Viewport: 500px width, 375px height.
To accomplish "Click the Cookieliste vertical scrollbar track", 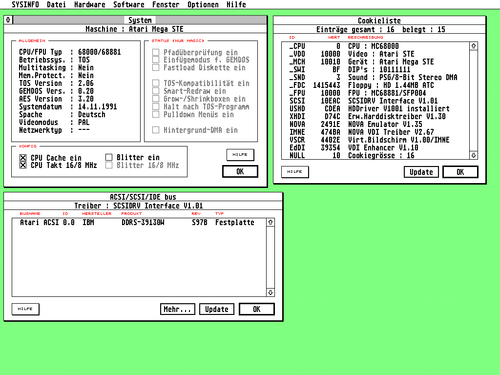I will [473, 101].
